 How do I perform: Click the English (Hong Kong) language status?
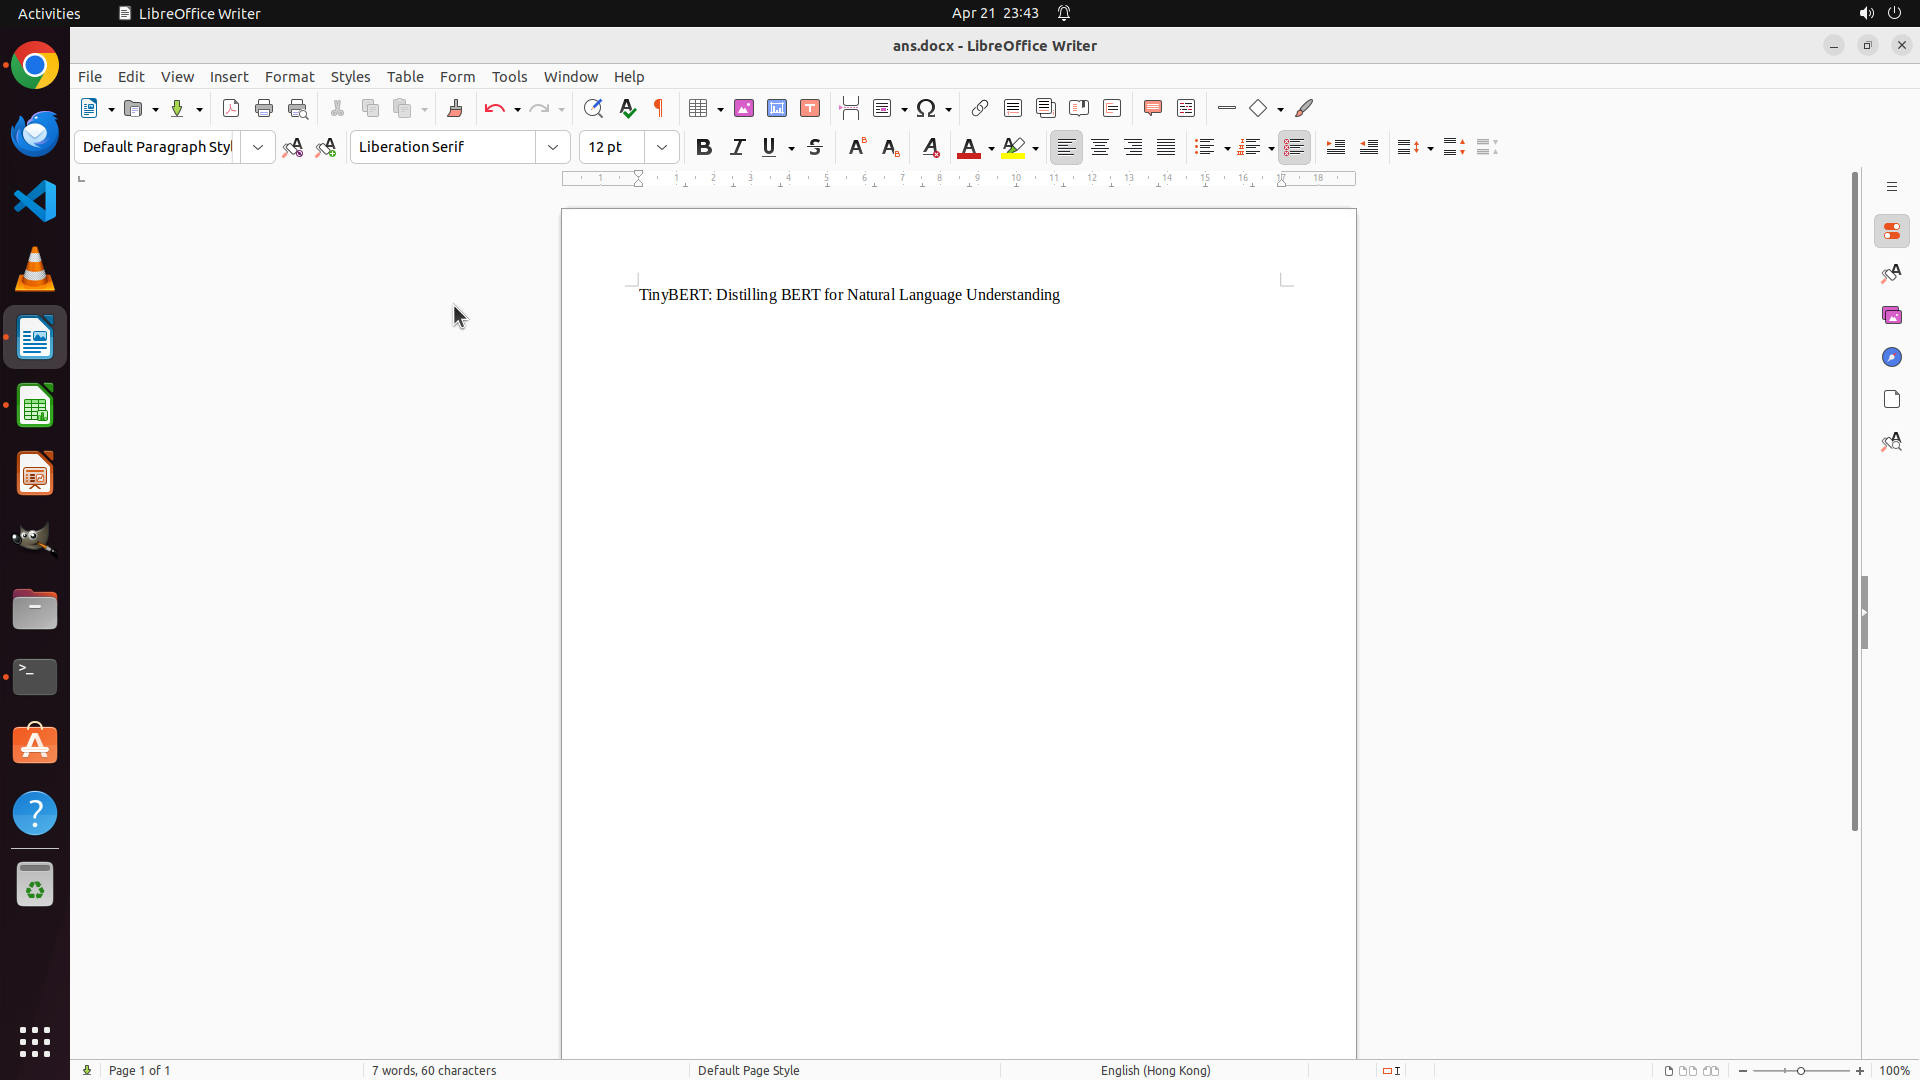[x=1155, y=1070]
